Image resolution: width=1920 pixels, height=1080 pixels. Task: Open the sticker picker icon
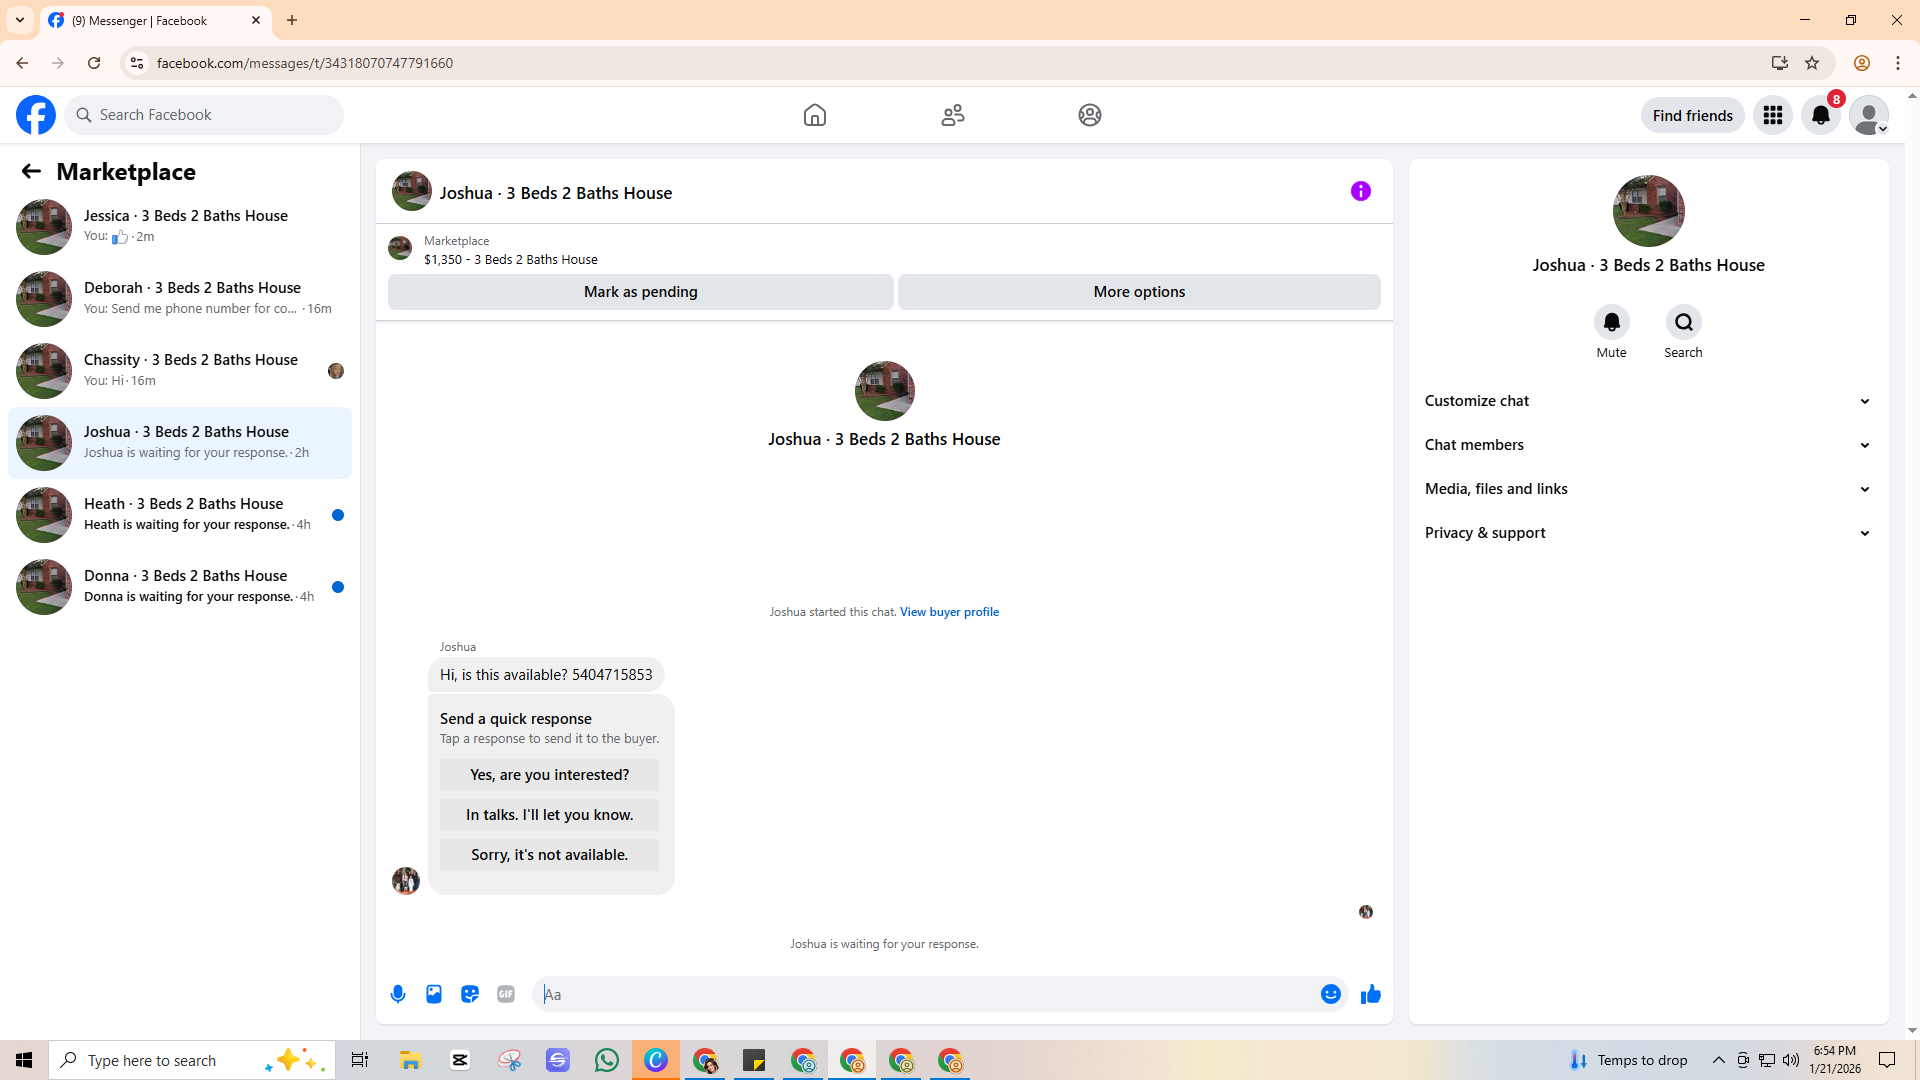point(470,994)
